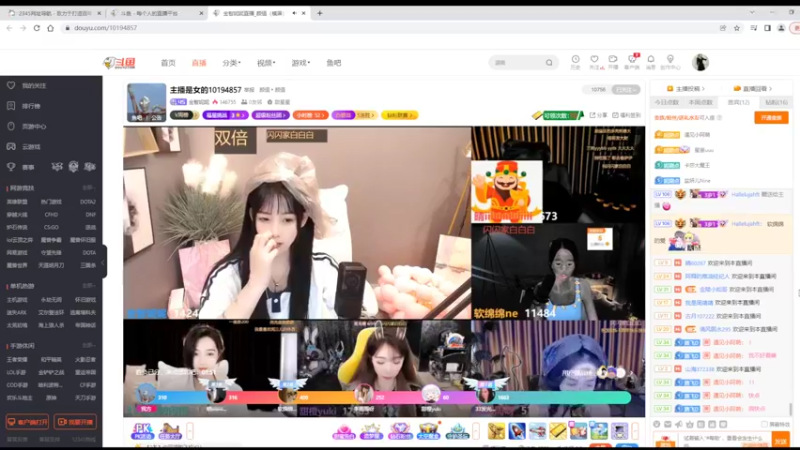Go to 首页 in navigation
The width and height of the screenshot is (800, 450).
(168, 63)
